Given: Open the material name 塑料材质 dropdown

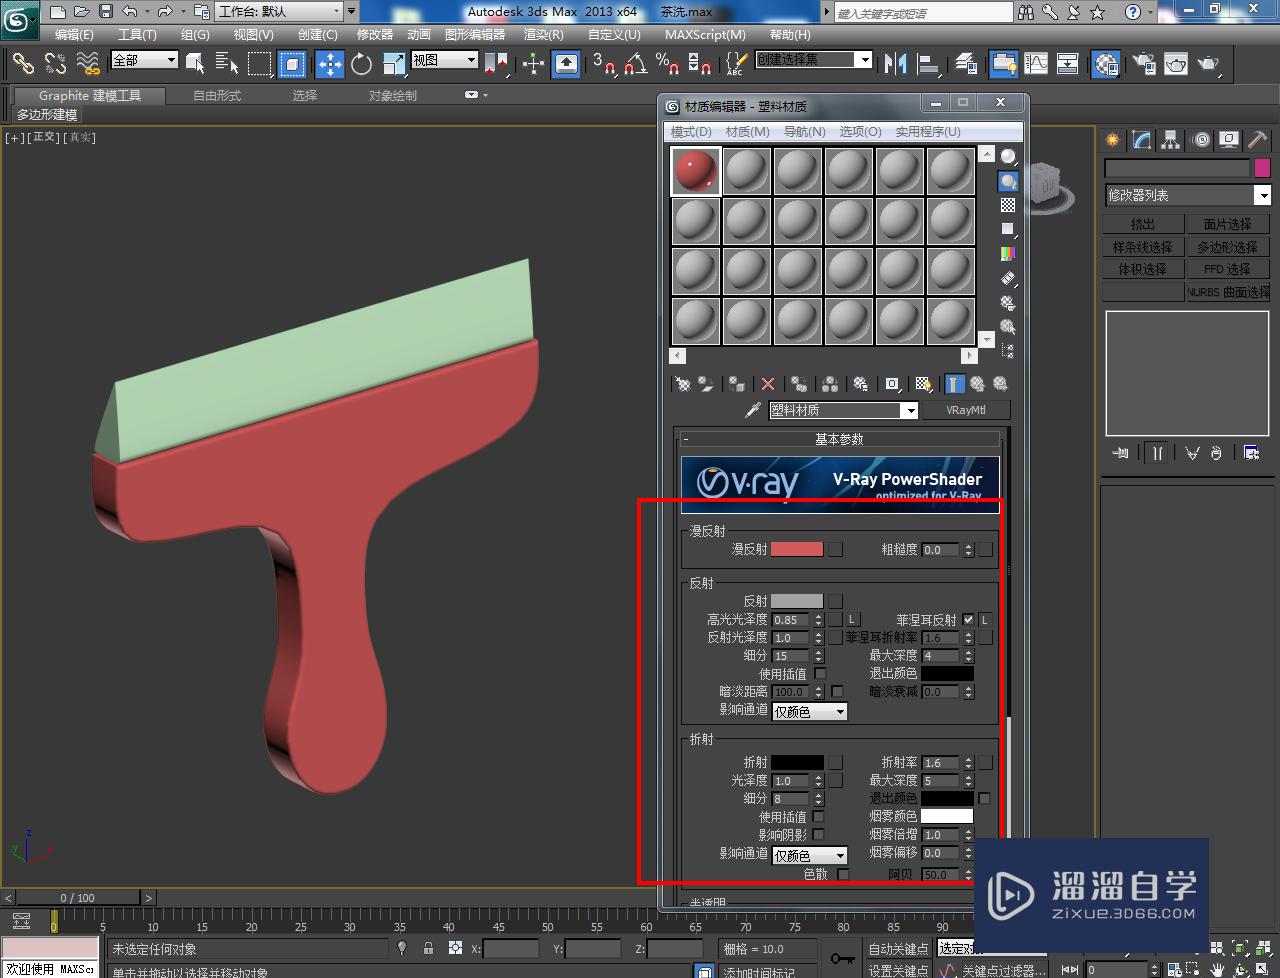Looking at the screenshot, I should click(843, 410).
